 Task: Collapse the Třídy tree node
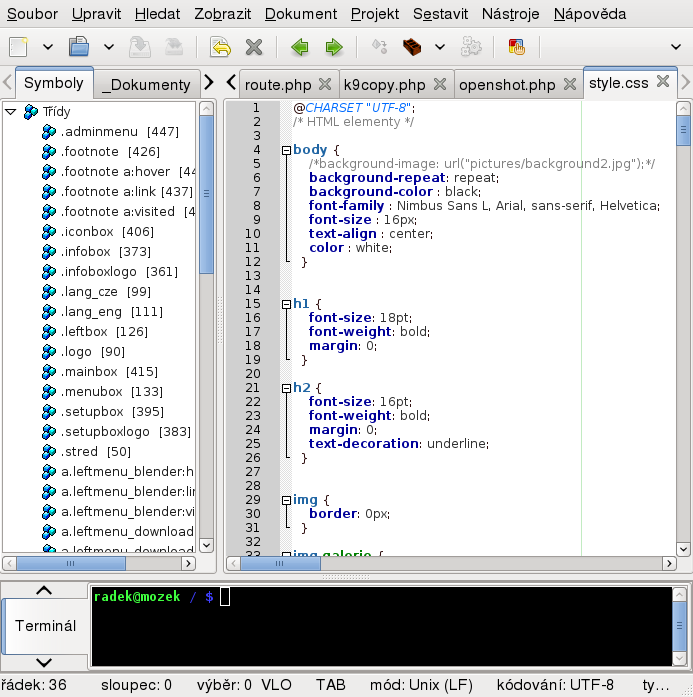pos(11,112)
